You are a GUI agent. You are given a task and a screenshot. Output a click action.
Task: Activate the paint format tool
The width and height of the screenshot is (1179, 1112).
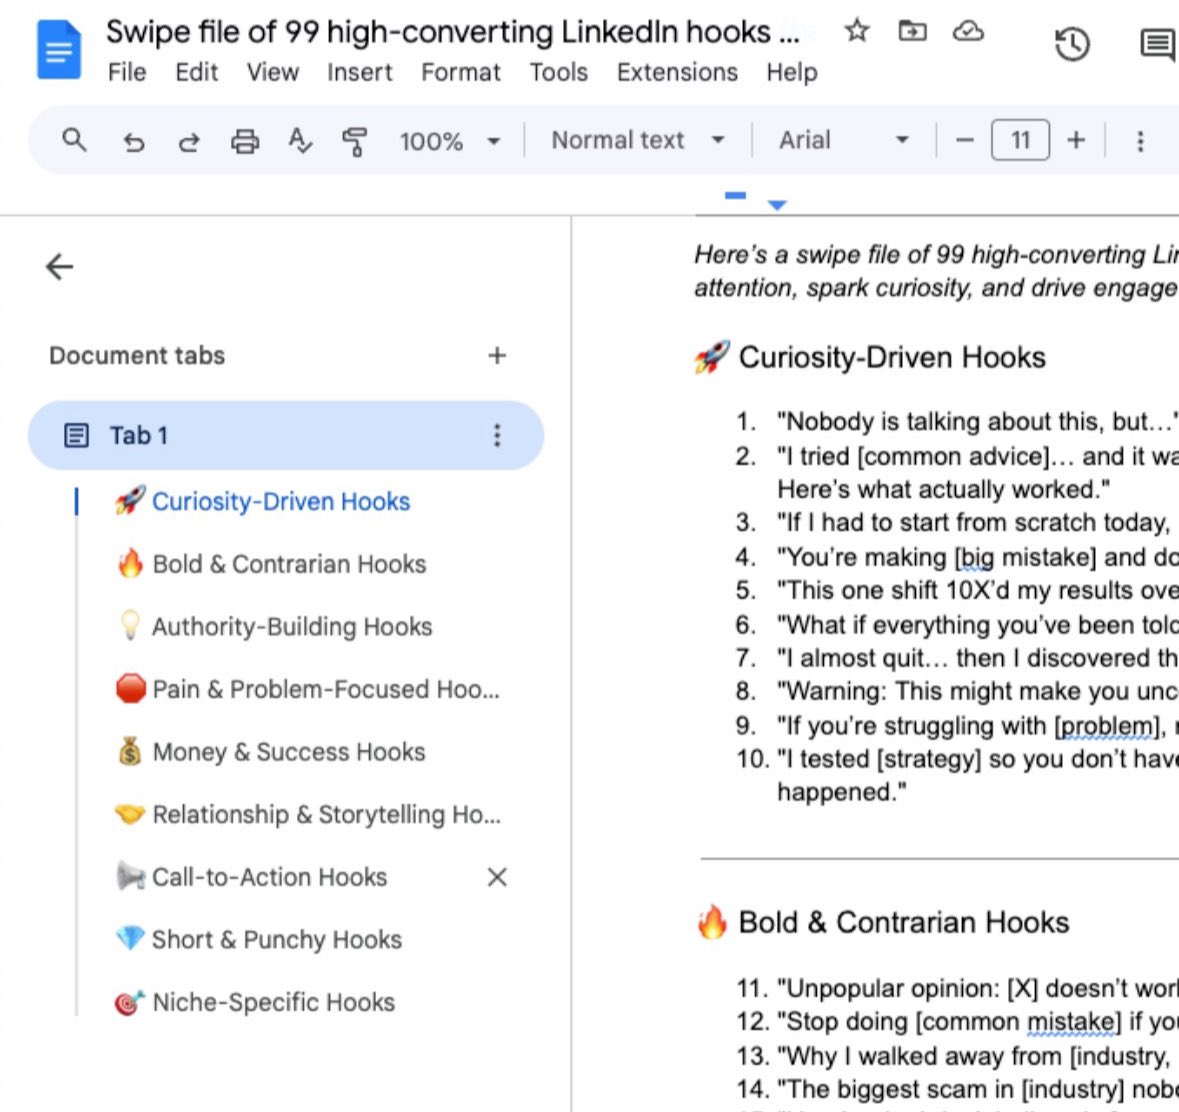pyautogui.click(x=354, y=141)
